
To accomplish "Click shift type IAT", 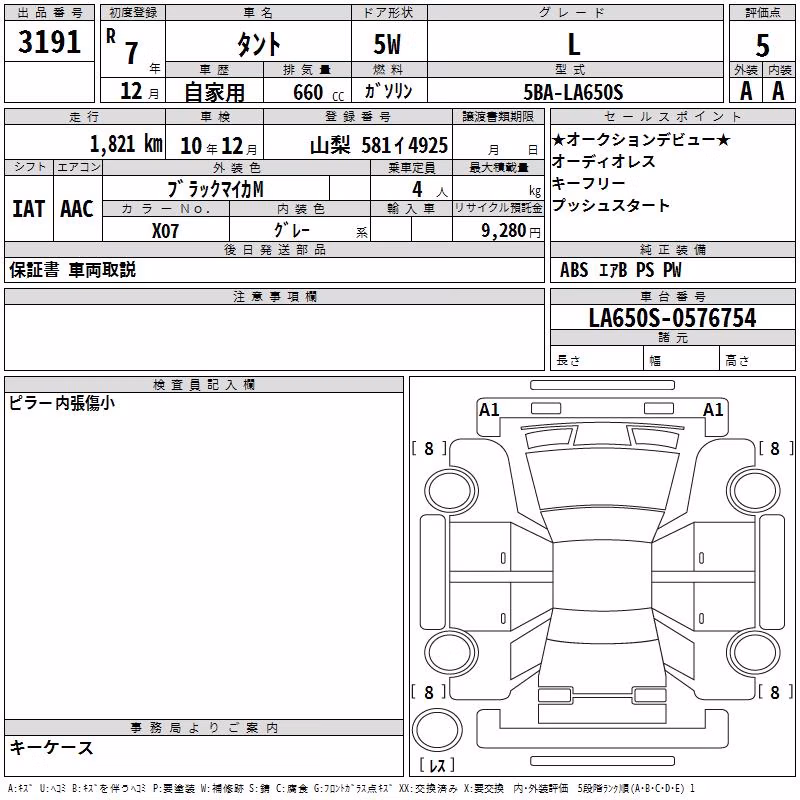I will (x=29, y=209).
